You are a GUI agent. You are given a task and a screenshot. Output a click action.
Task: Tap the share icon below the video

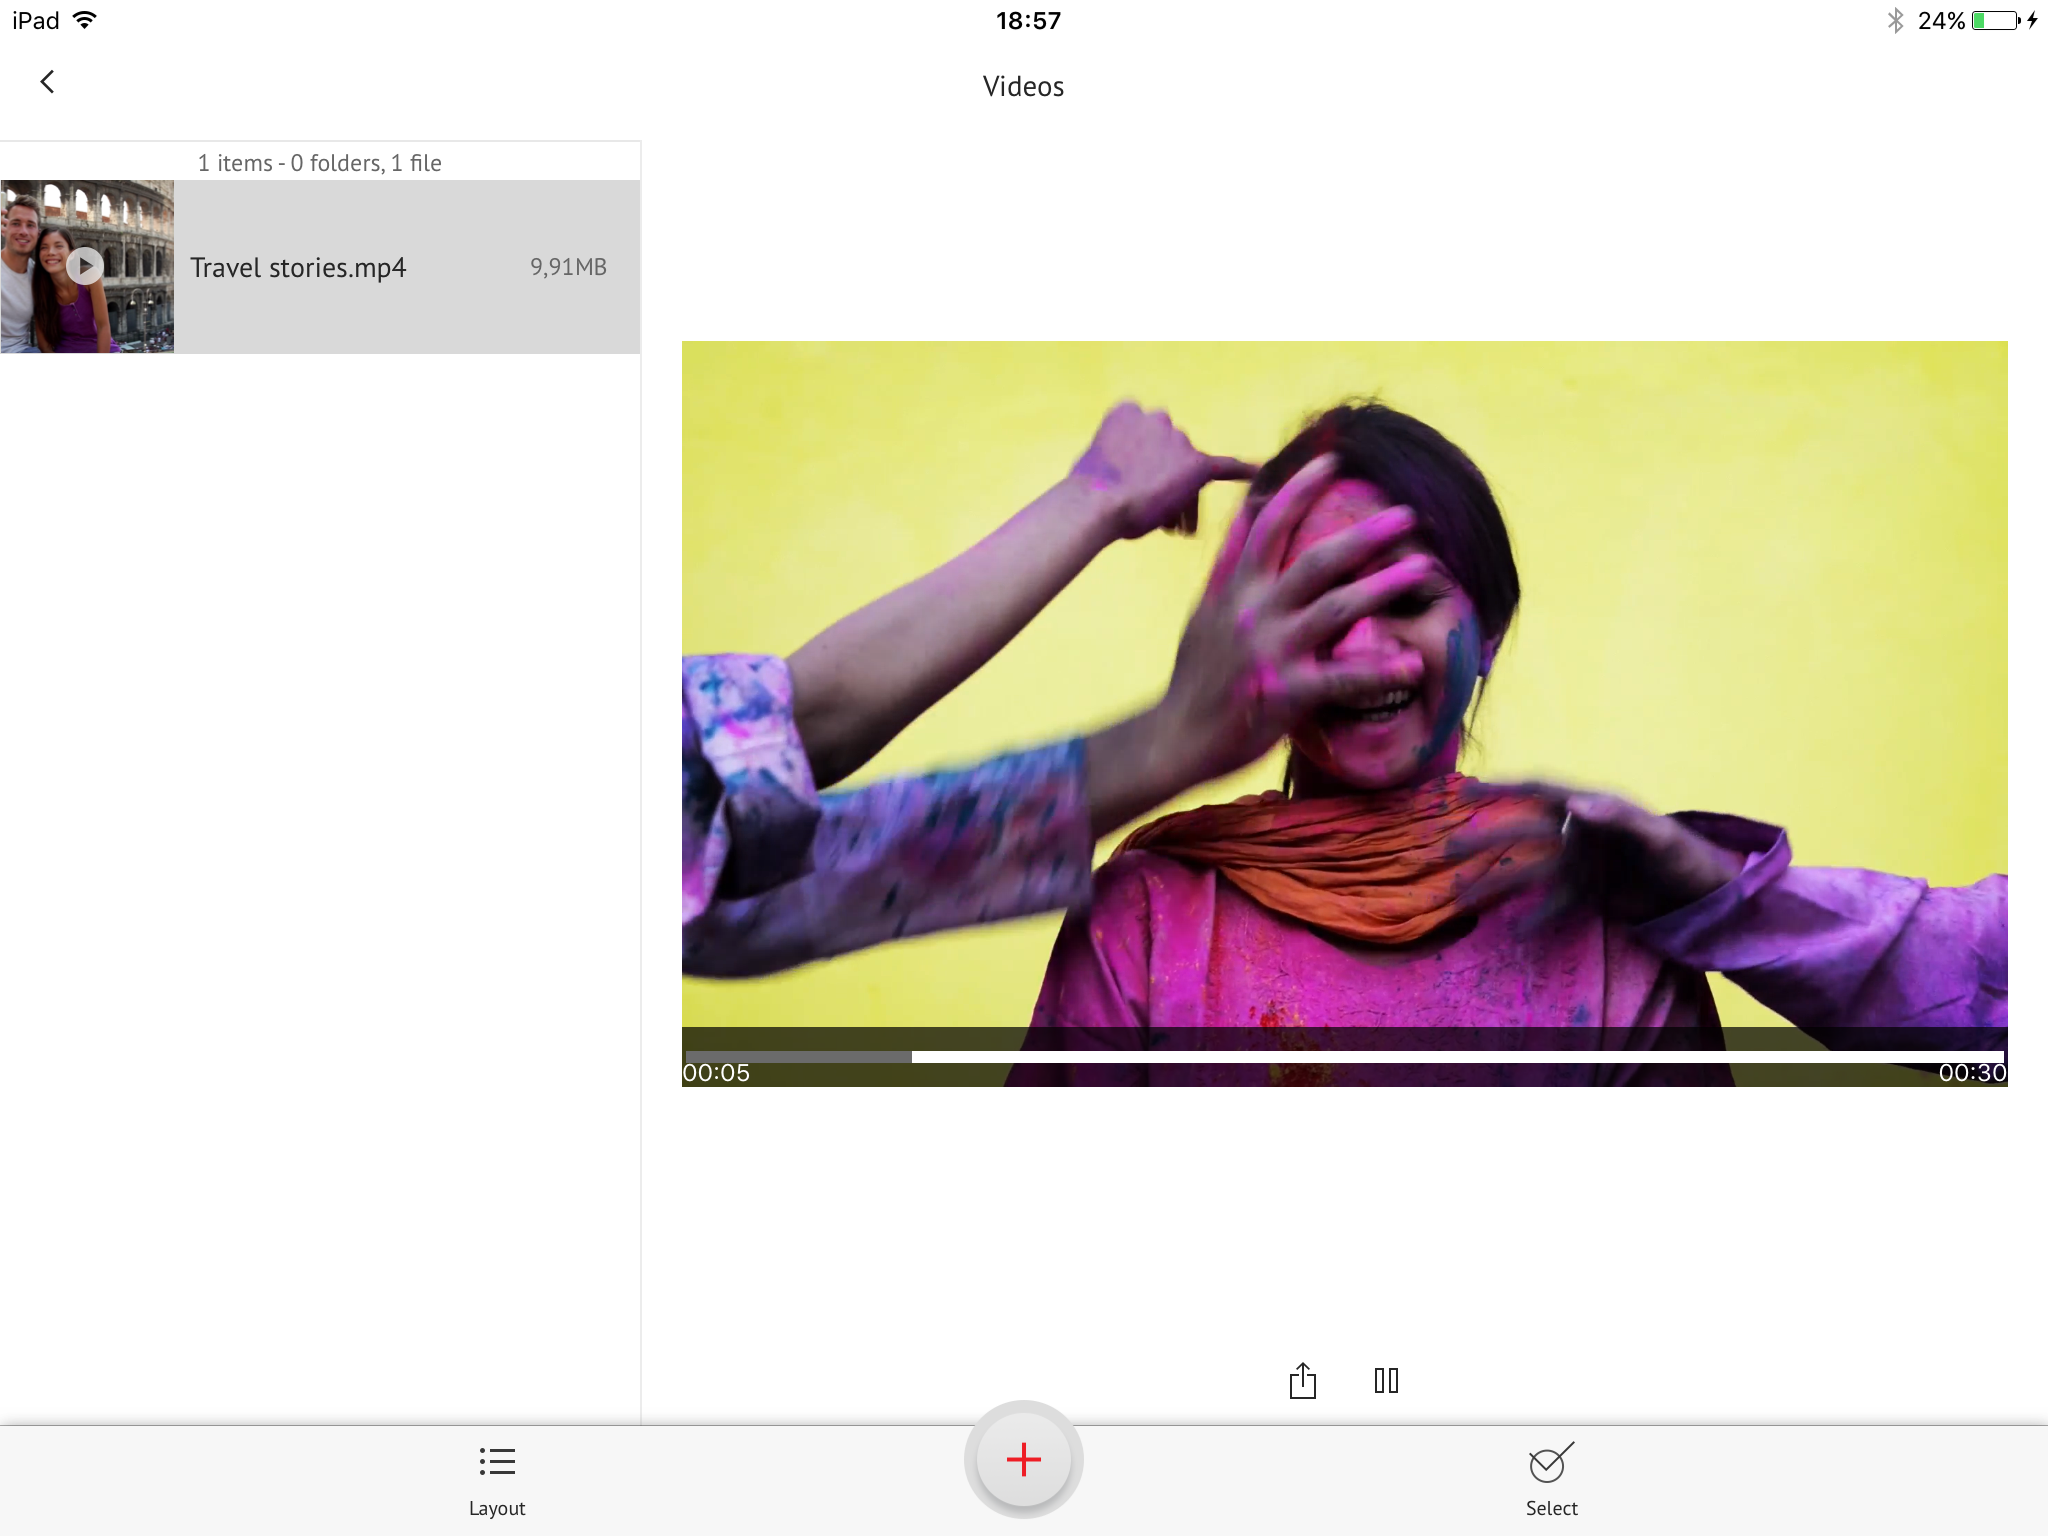1302,1381
